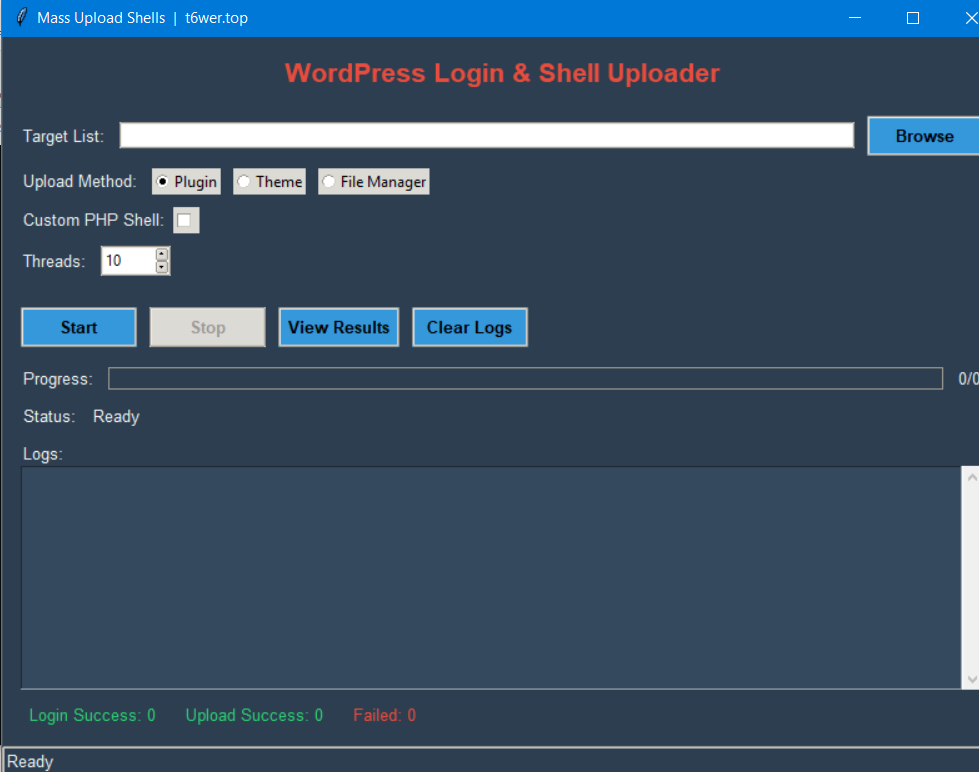Click the red 'WordPress Login & Shell Uploader' heading
Screen dimensions: 979x772
click(503, 73)
